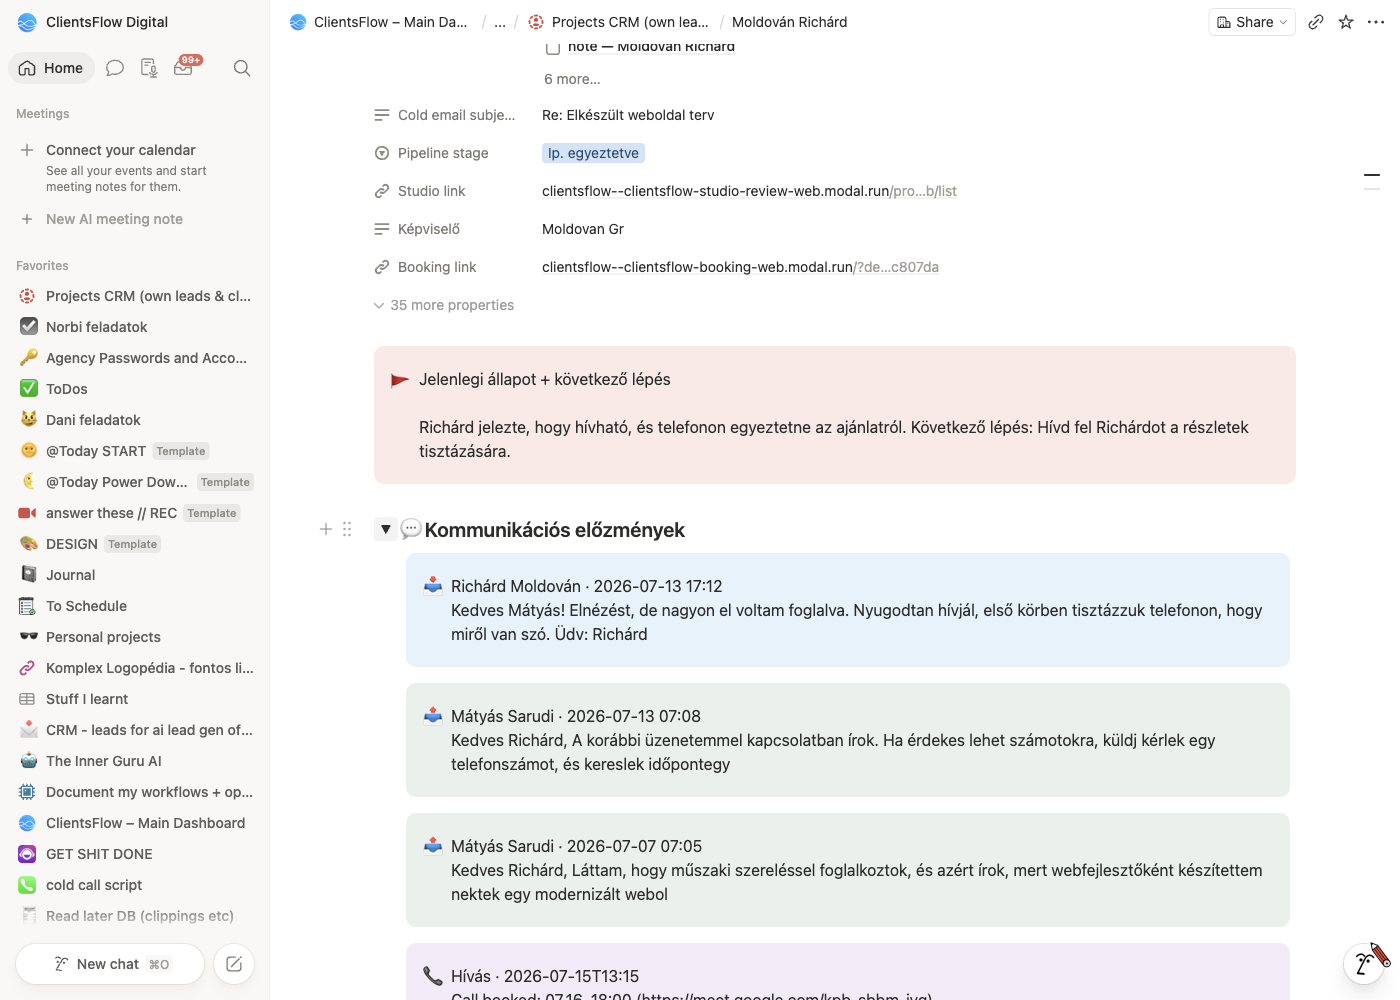
Task: Click the Meetings section label
Action: coord(43,114)
